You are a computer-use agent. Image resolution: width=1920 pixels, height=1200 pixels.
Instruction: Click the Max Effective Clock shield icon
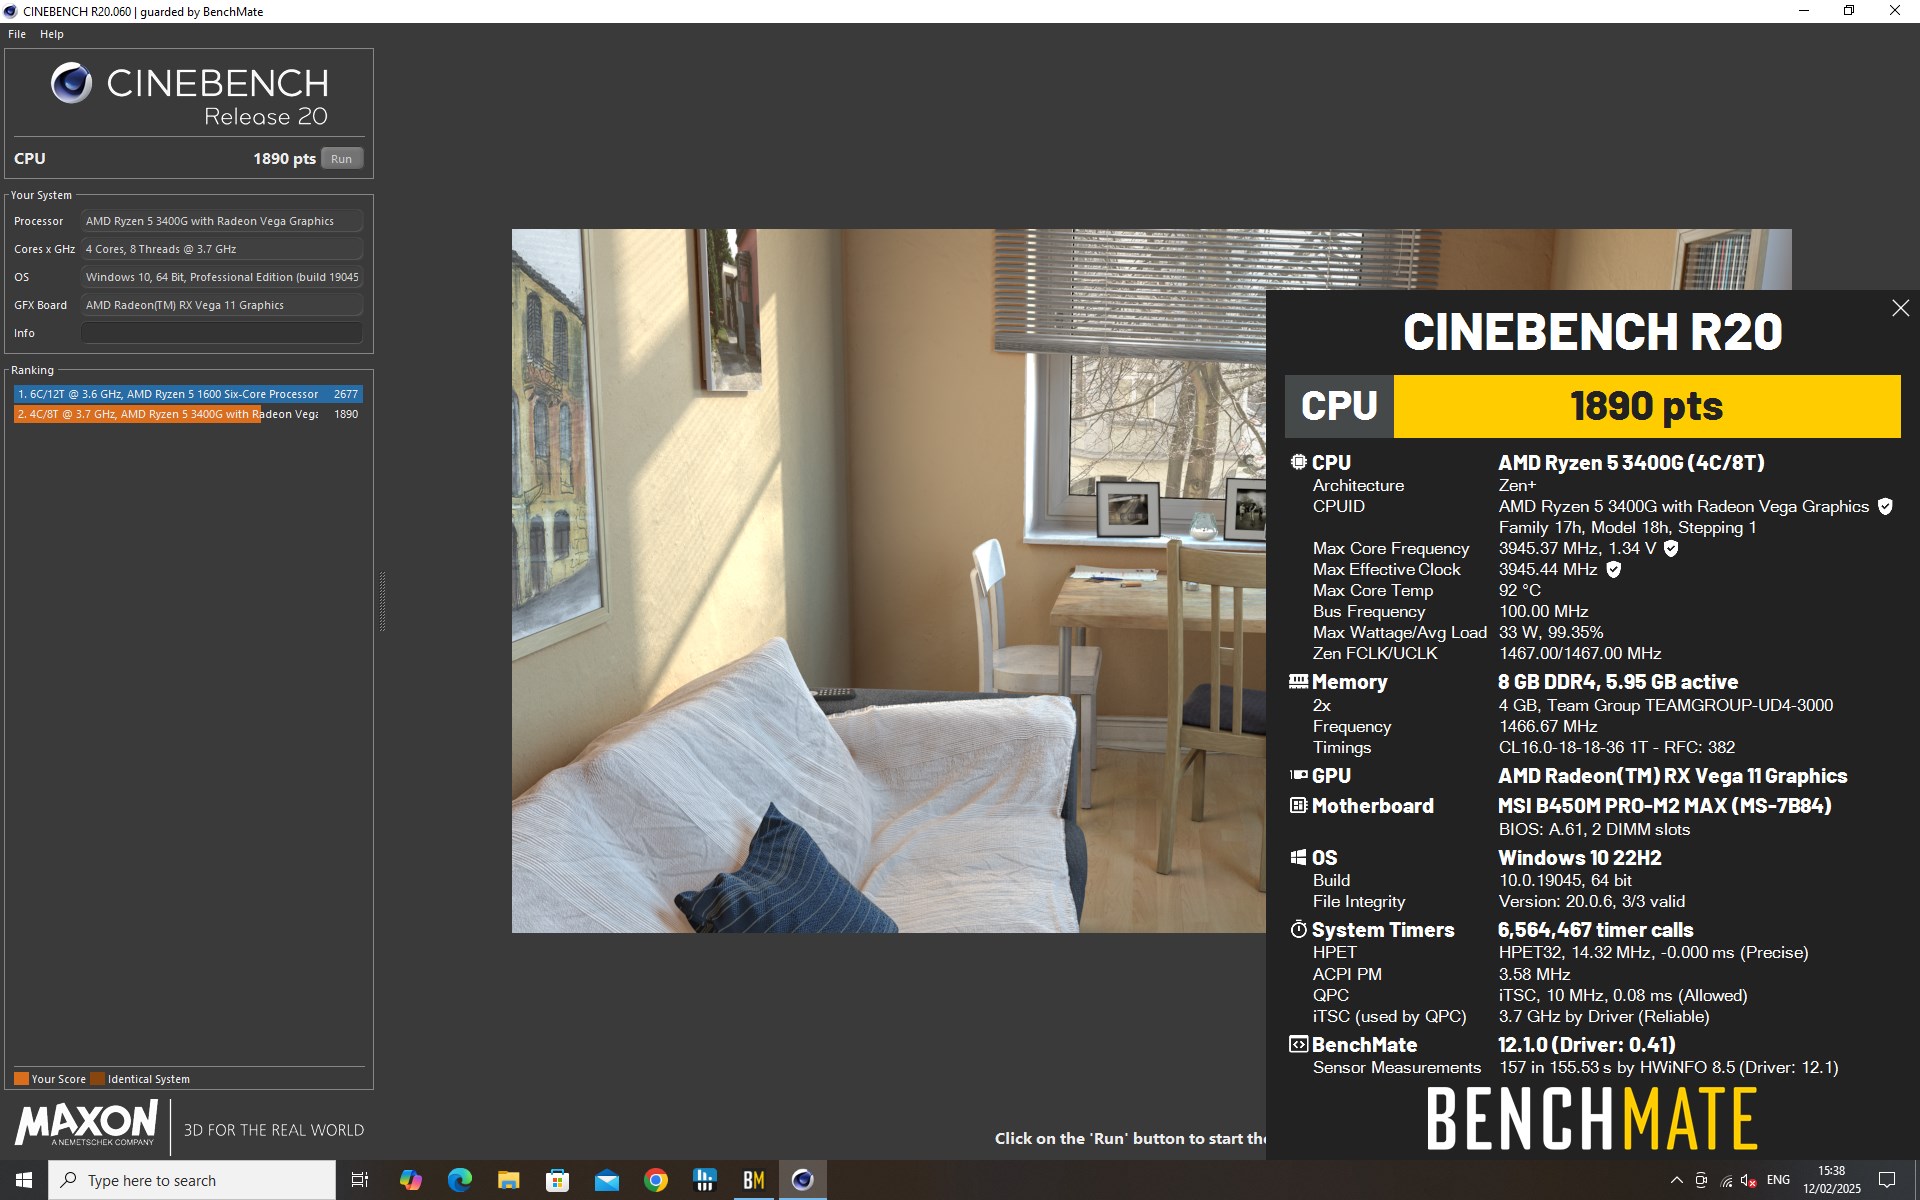pos(1613,569)
